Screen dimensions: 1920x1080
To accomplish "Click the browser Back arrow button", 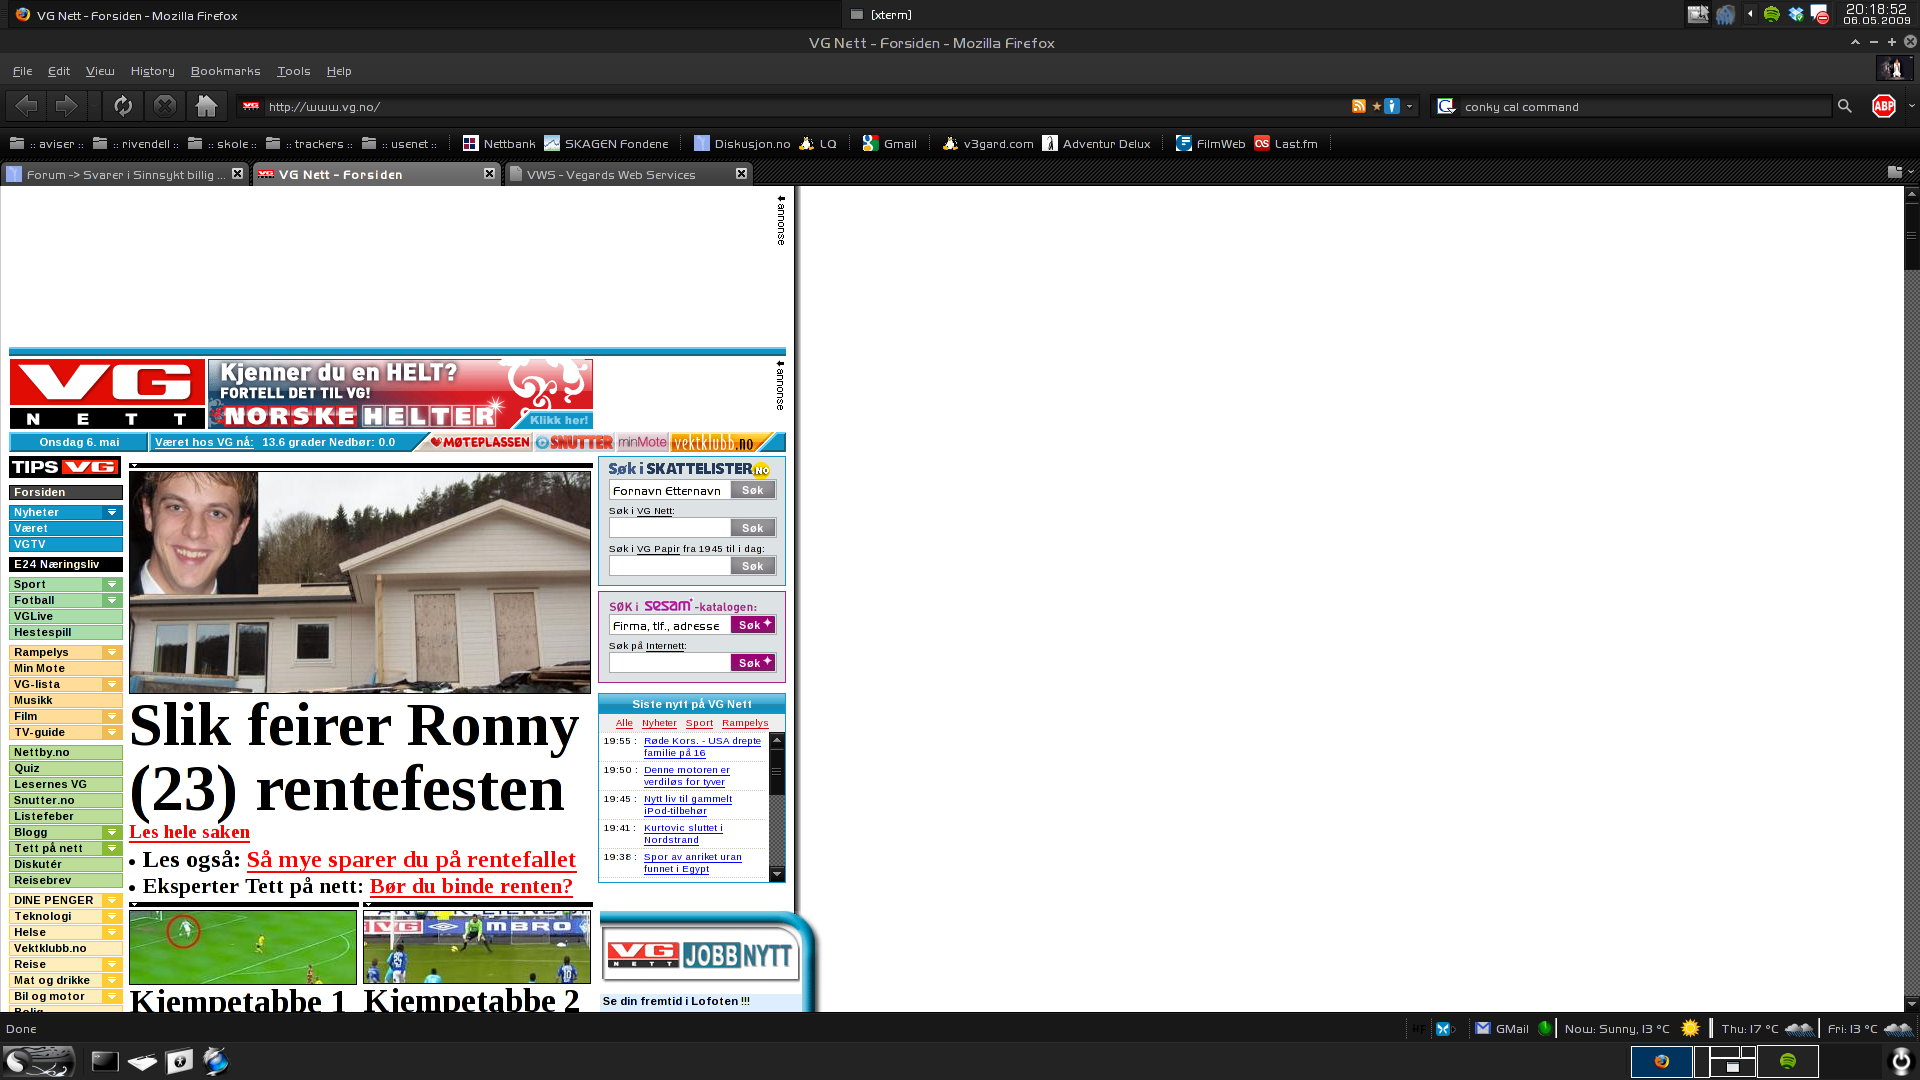I will pos(26,106).
